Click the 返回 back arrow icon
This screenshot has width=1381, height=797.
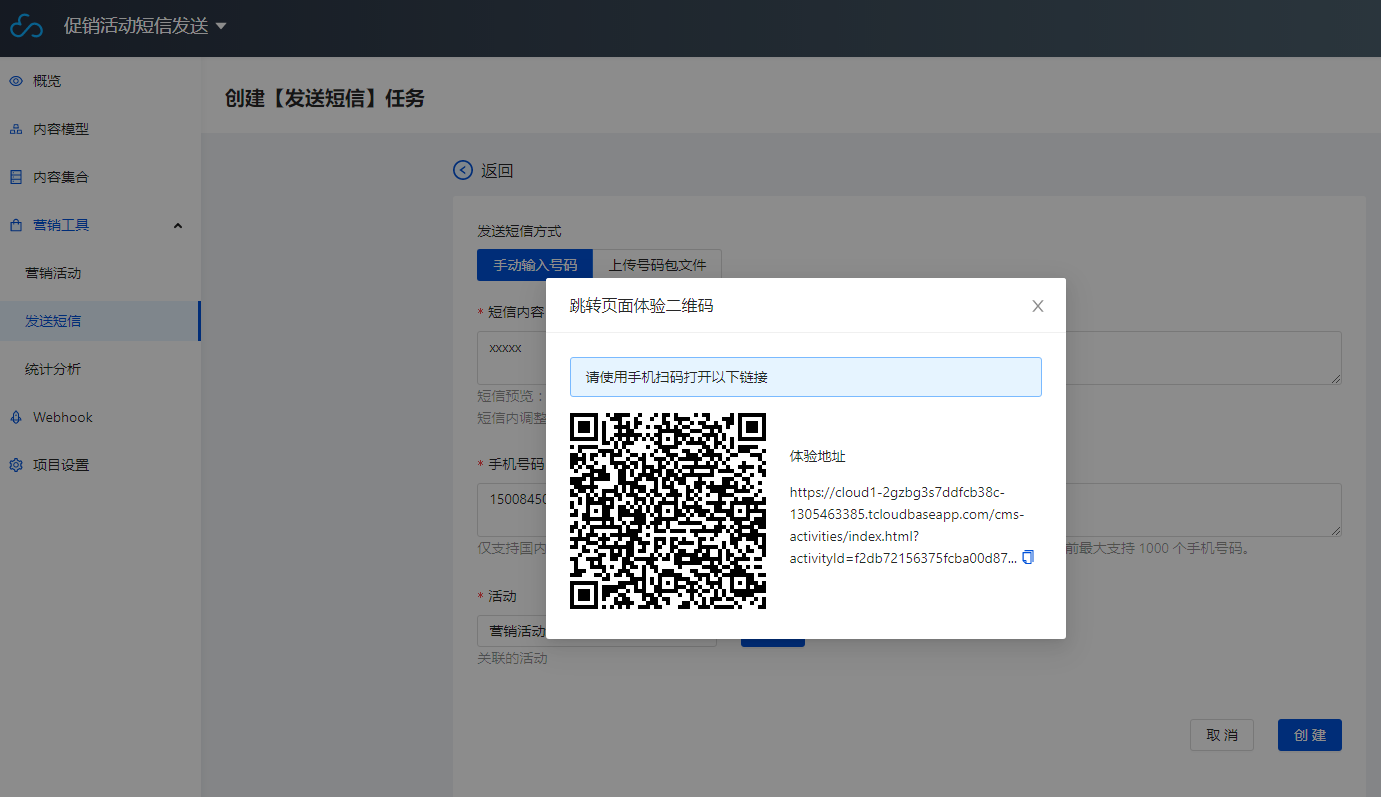463,170
